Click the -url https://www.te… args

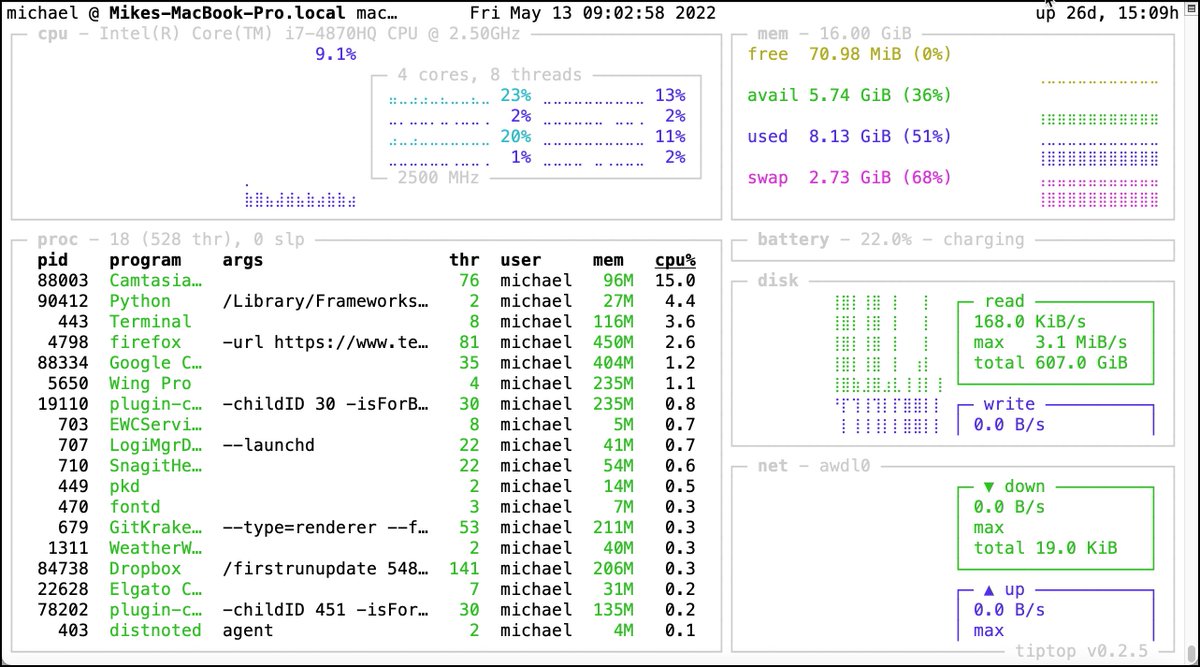click(x=326, y=342)
